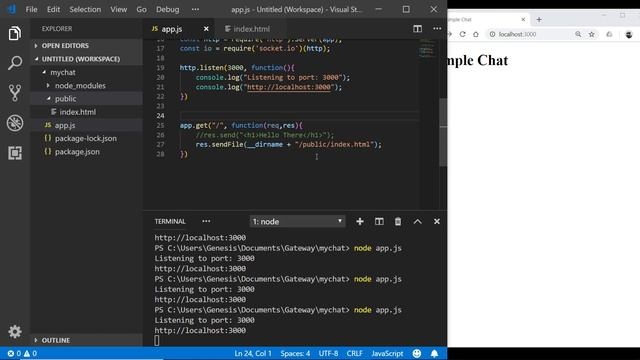Change end of line sequence CRLF
The image size is (640, 360).
[354, 353]
